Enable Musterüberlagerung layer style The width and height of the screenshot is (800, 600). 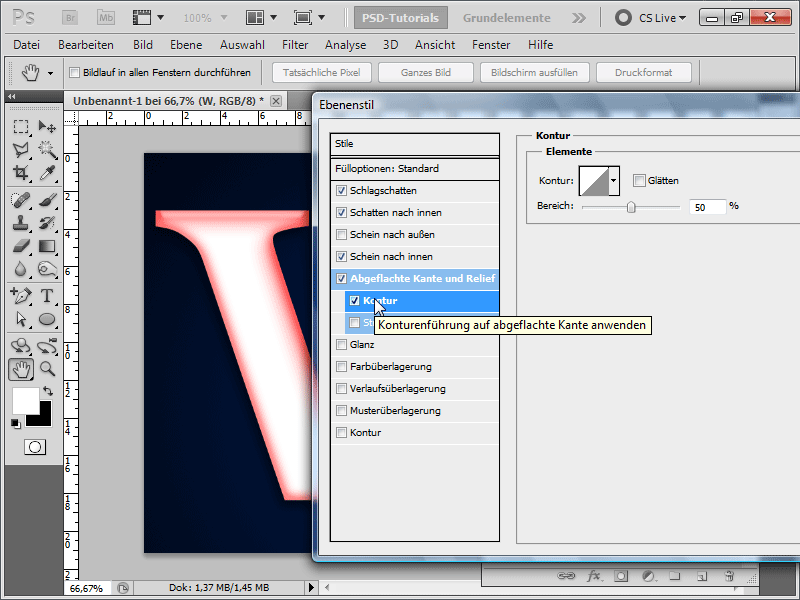pyautogui.click(x=341, y=411)
